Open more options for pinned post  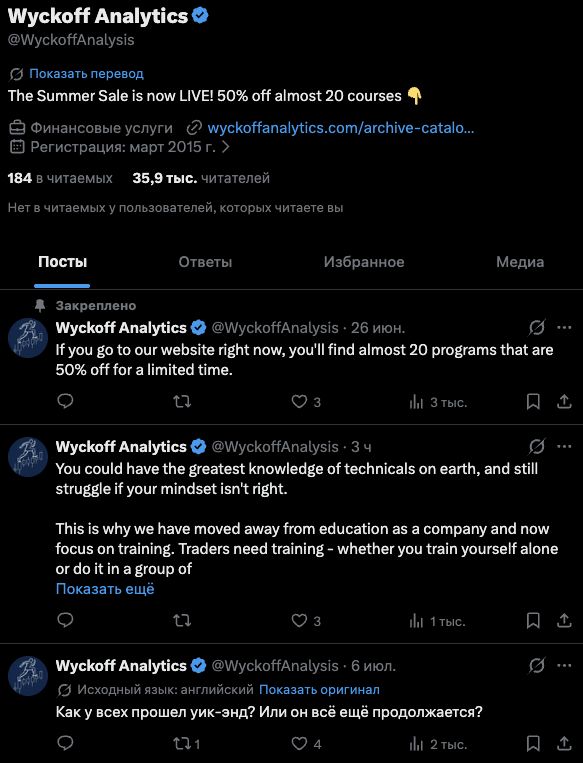pyautogui.click(x=564, y=327)
